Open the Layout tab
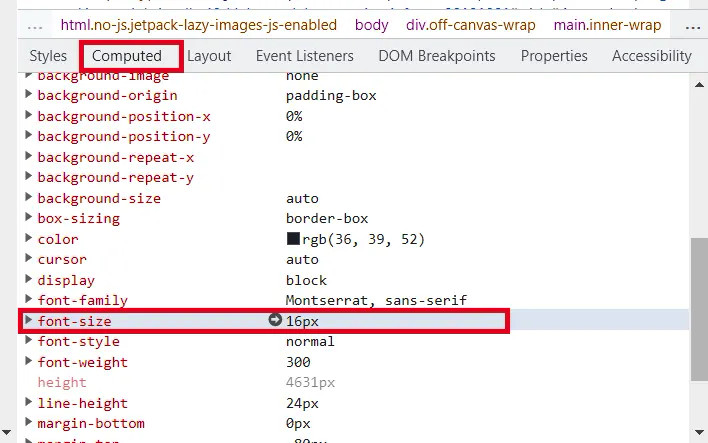Screen dimensions: 708x443 (209, 56)
